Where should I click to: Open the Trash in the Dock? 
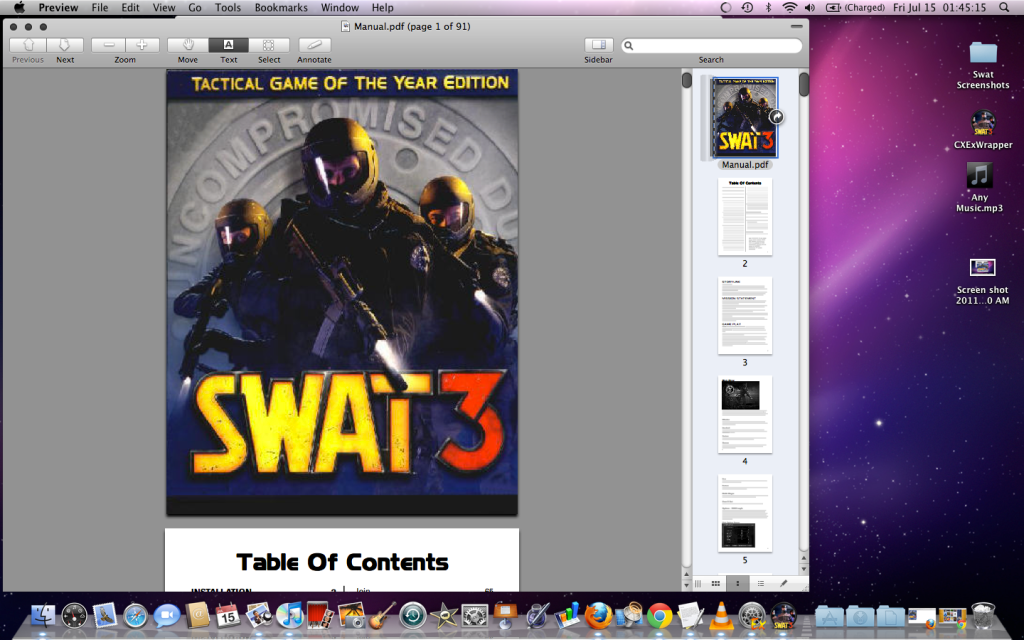(x=983, y=615)
